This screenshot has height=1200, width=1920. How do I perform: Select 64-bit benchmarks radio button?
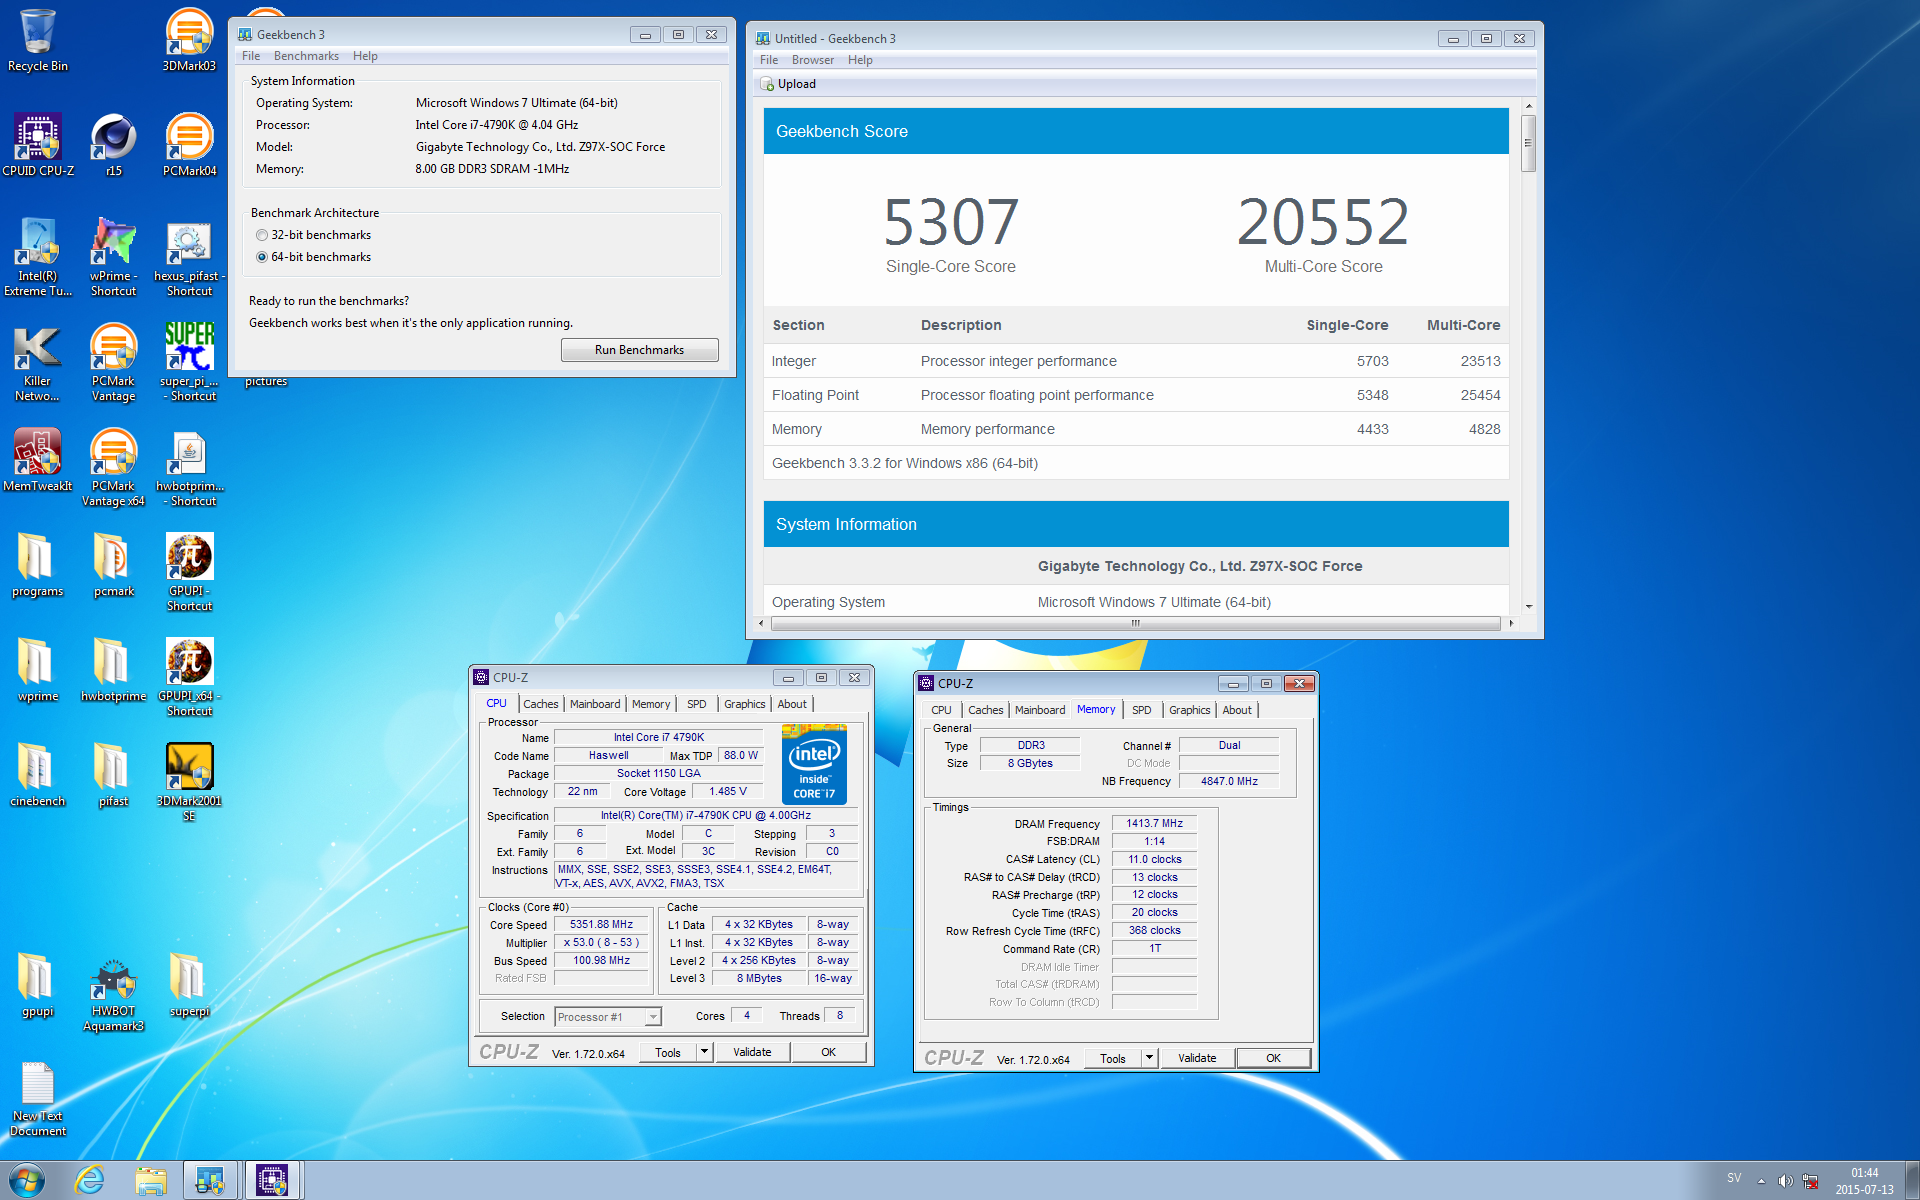click(262, 257)
